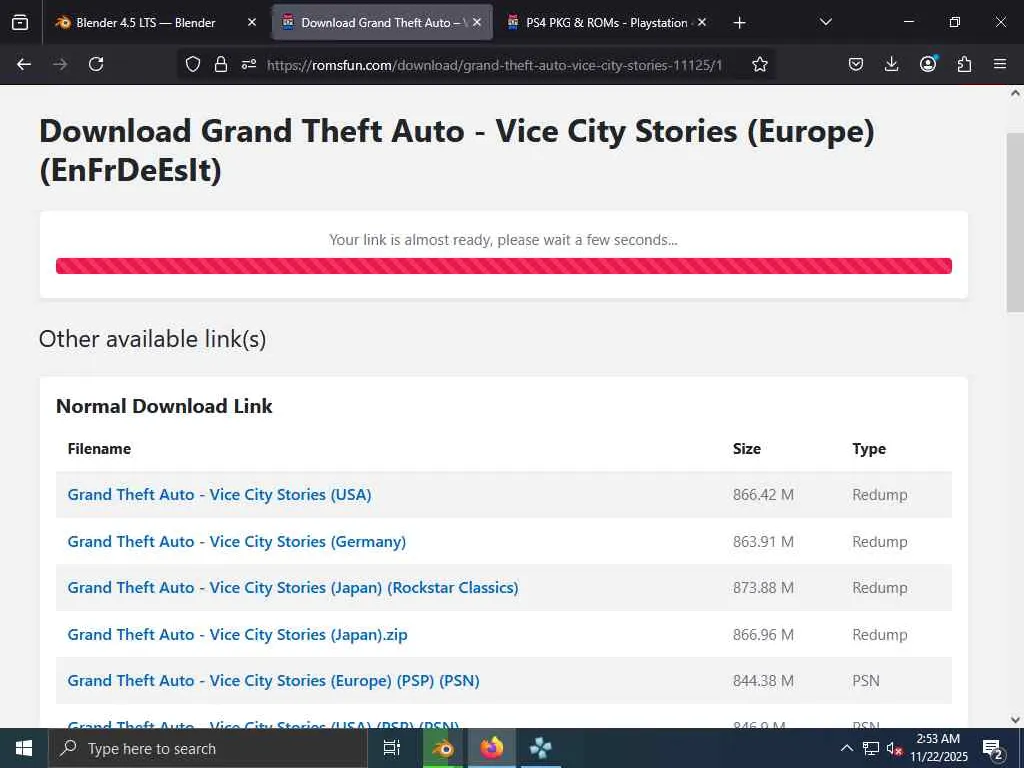Click PSN type cell for Europe row

pyautogui.click(x=866, y=680)
